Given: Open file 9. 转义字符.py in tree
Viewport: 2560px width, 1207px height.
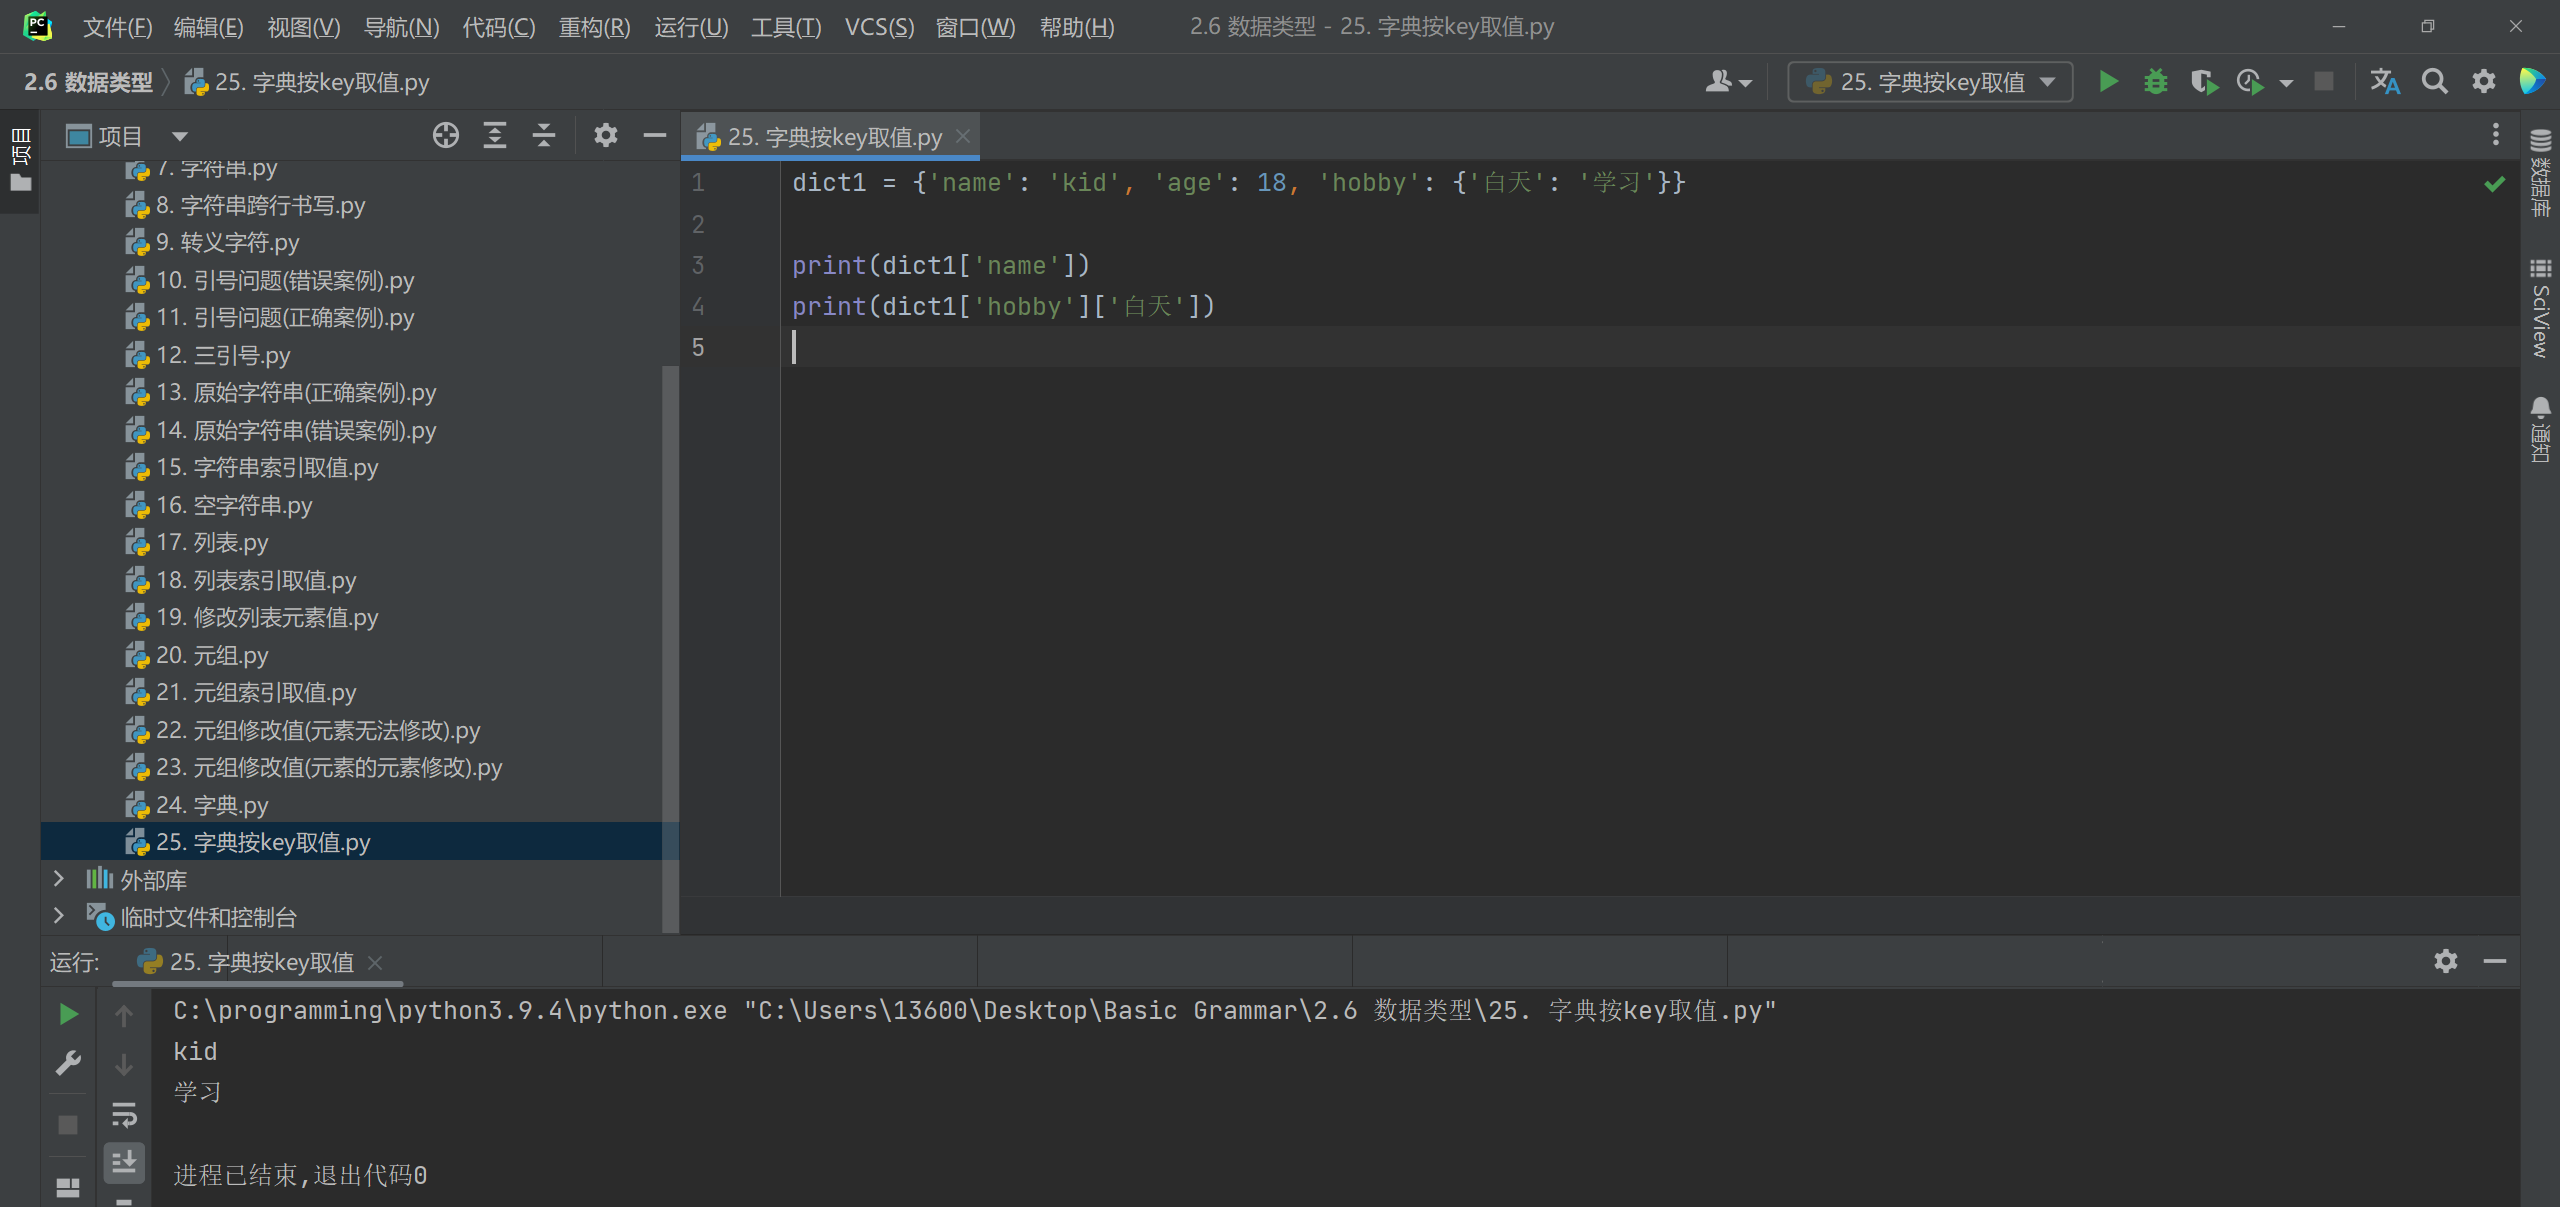Looking at the screenshot, I should coord(227,242).
